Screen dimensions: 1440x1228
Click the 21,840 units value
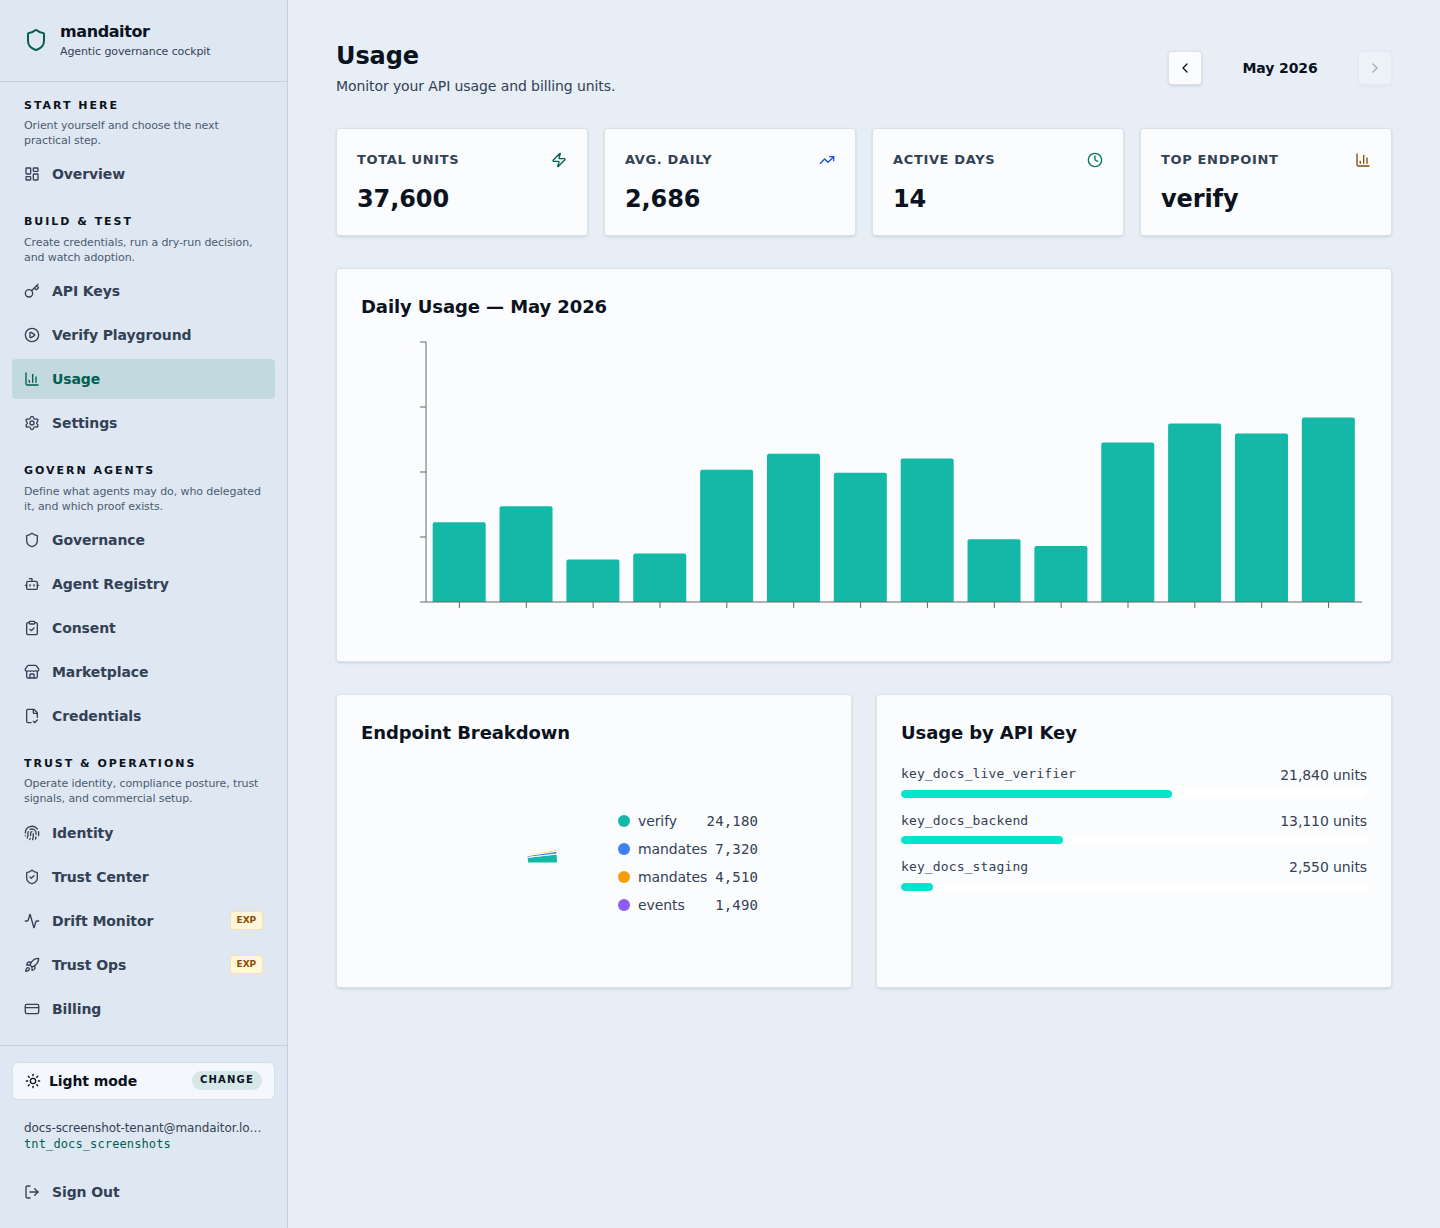[1323, 775]
